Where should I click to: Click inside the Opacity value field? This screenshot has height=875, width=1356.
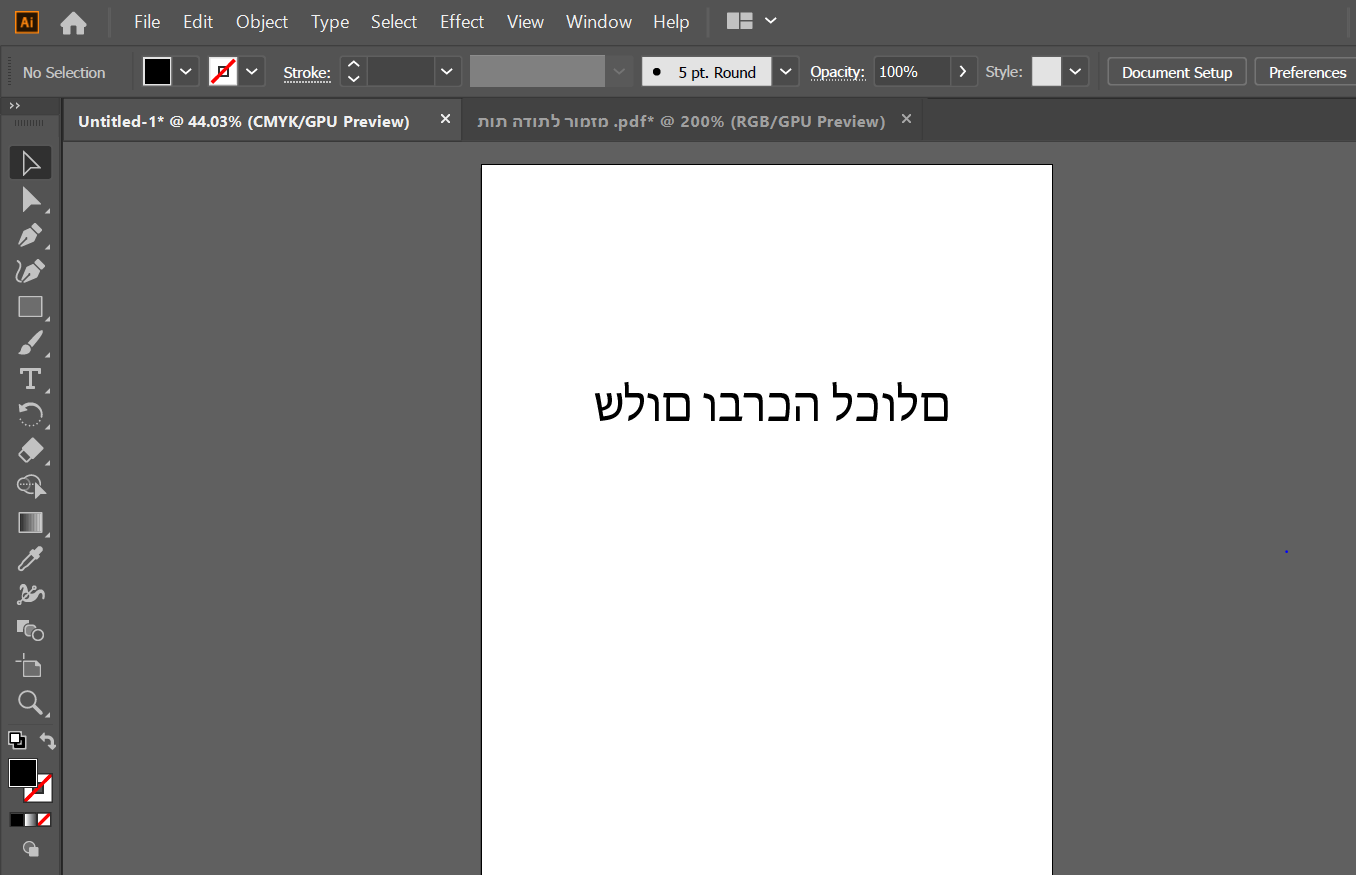905,71
